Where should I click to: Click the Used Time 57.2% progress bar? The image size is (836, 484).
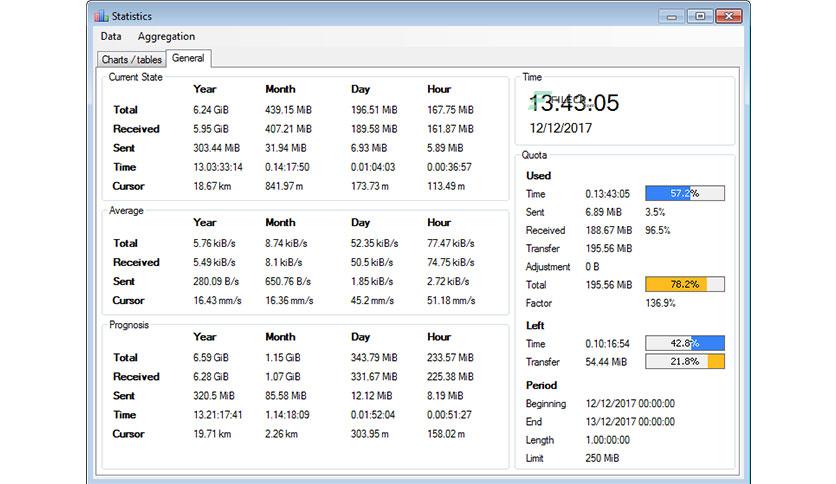685,193
